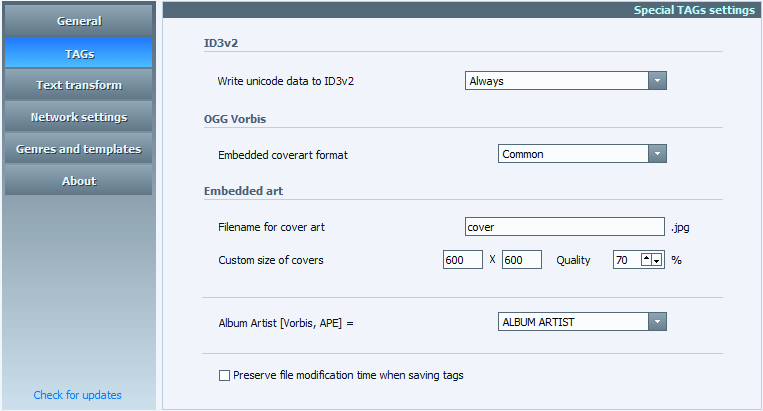Select the TAGs settings tab
This screenshot has width=763, height=411.
(78, 53)
